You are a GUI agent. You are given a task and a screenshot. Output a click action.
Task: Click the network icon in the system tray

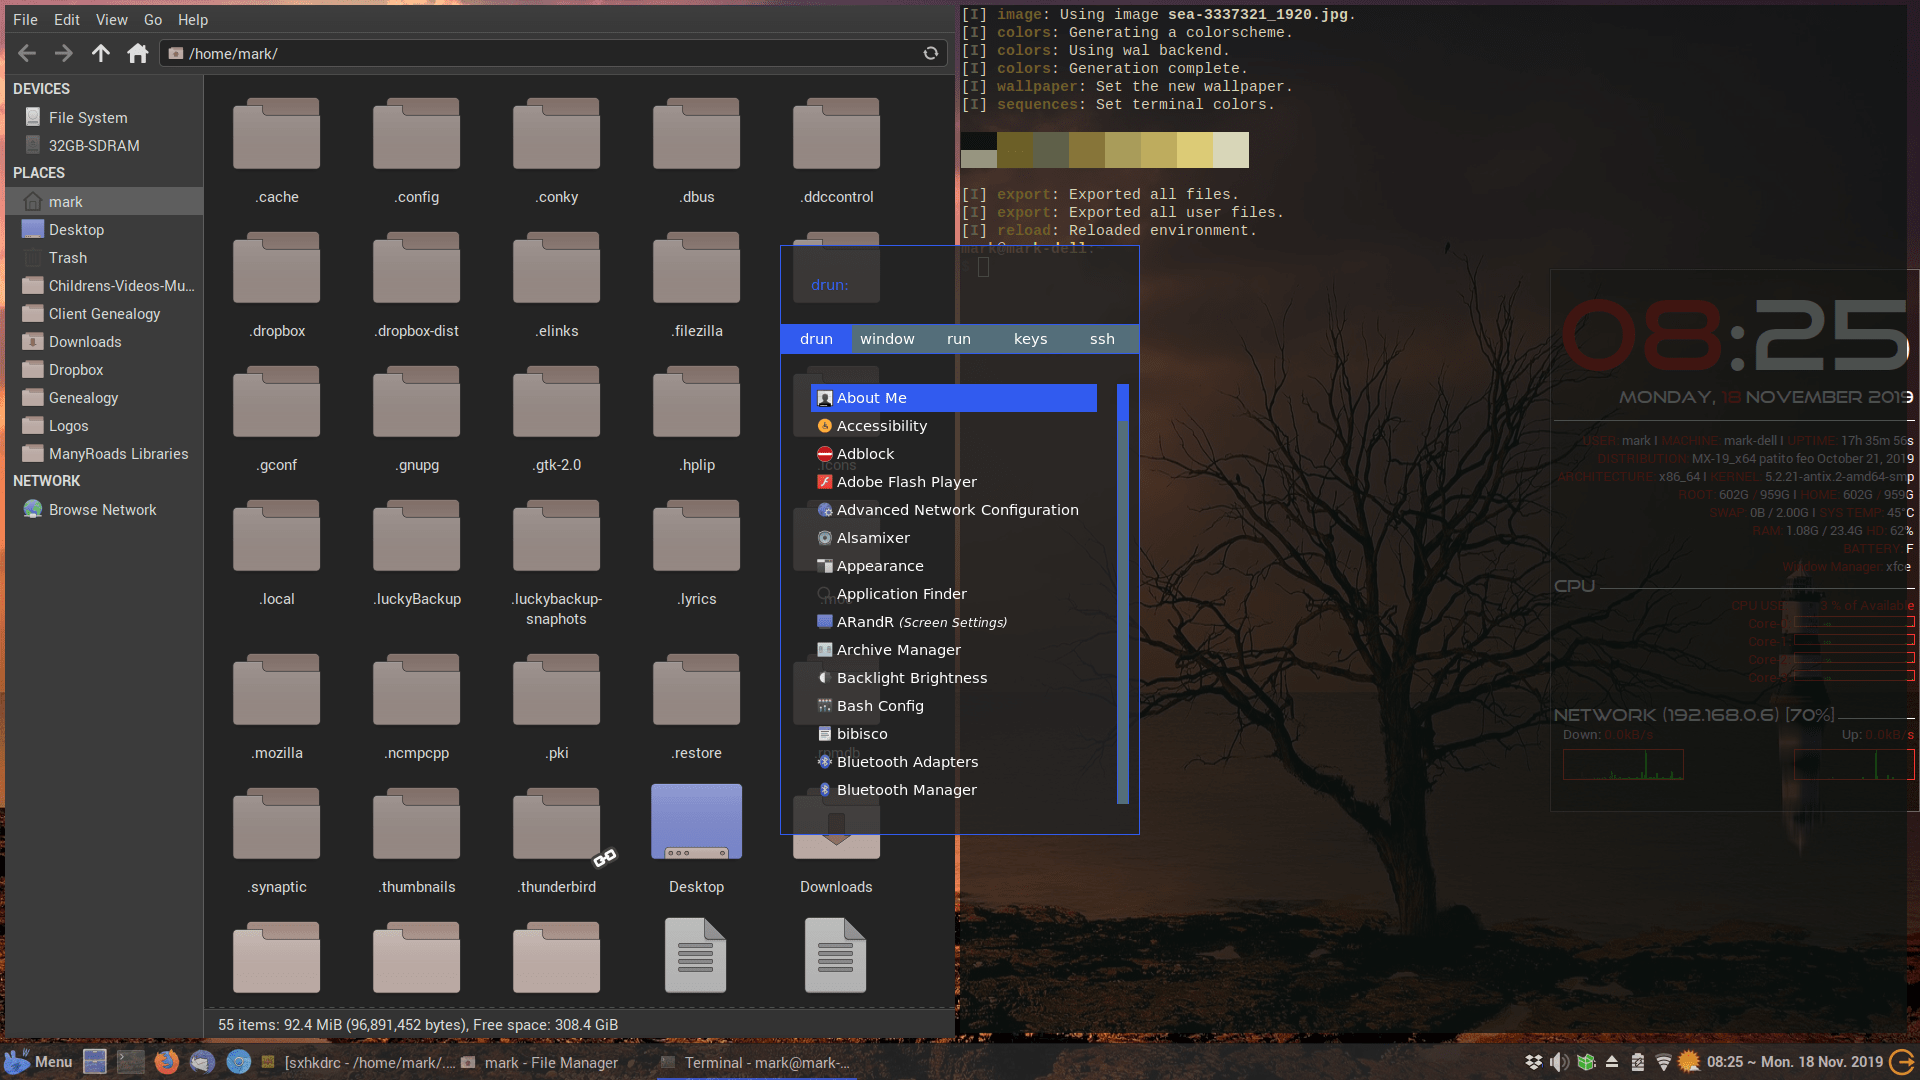click(1662, 1062)
